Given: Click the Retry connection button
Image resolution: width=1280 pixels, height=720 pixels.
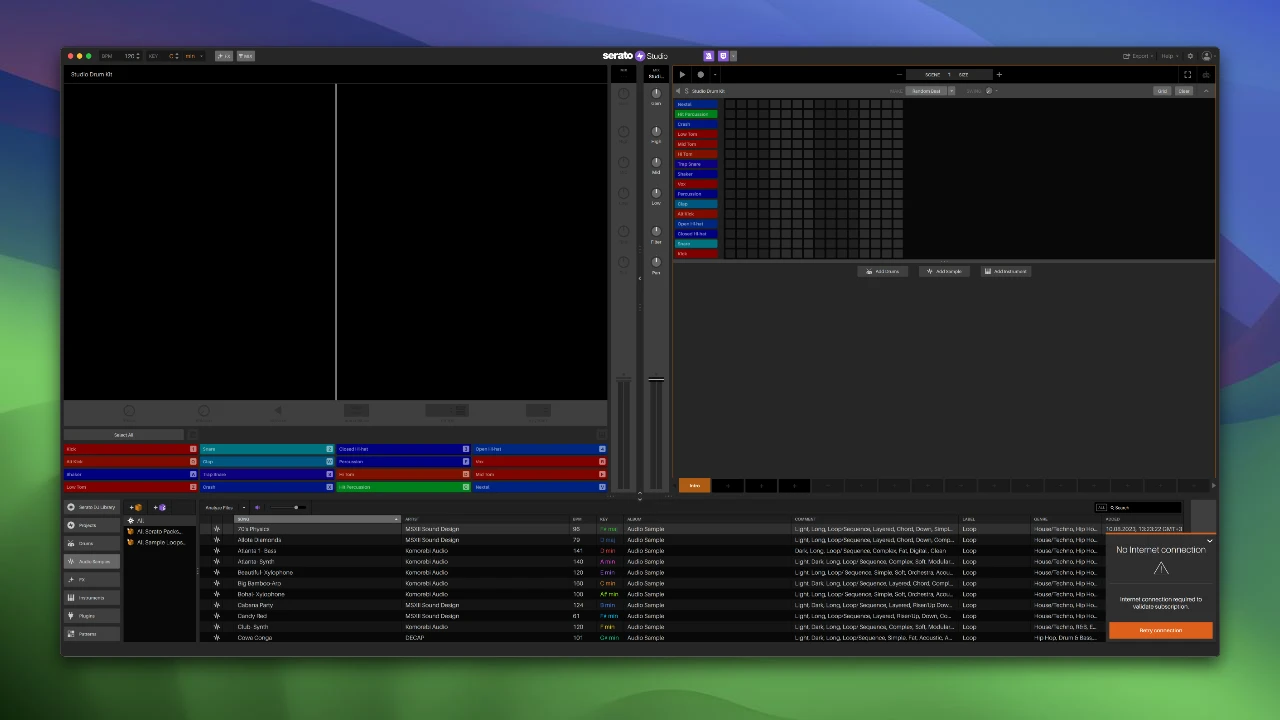Looking at the screenshot, I should (1160, 630).
